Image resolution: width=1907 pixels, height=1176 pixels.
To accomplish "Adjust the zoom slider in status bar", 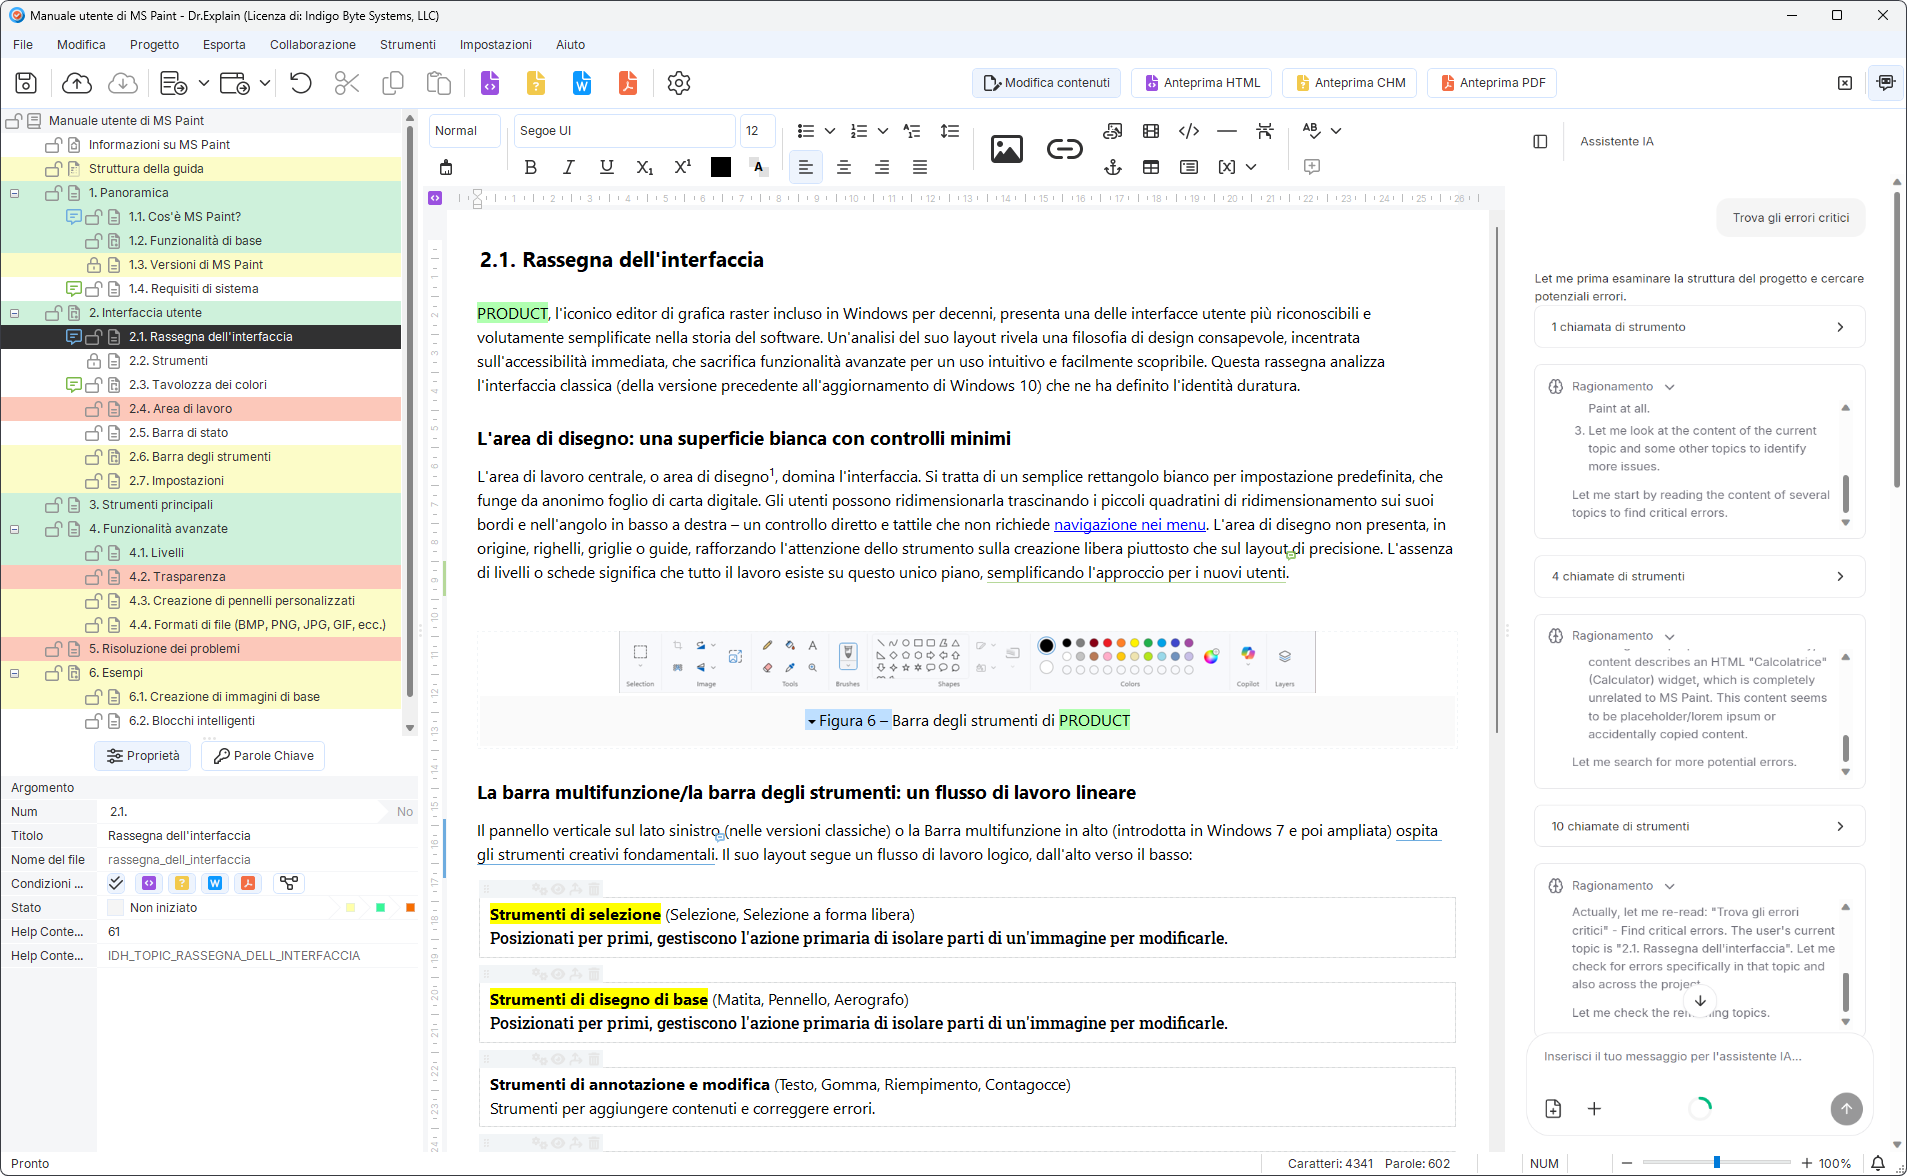I will [1717, 1163].
